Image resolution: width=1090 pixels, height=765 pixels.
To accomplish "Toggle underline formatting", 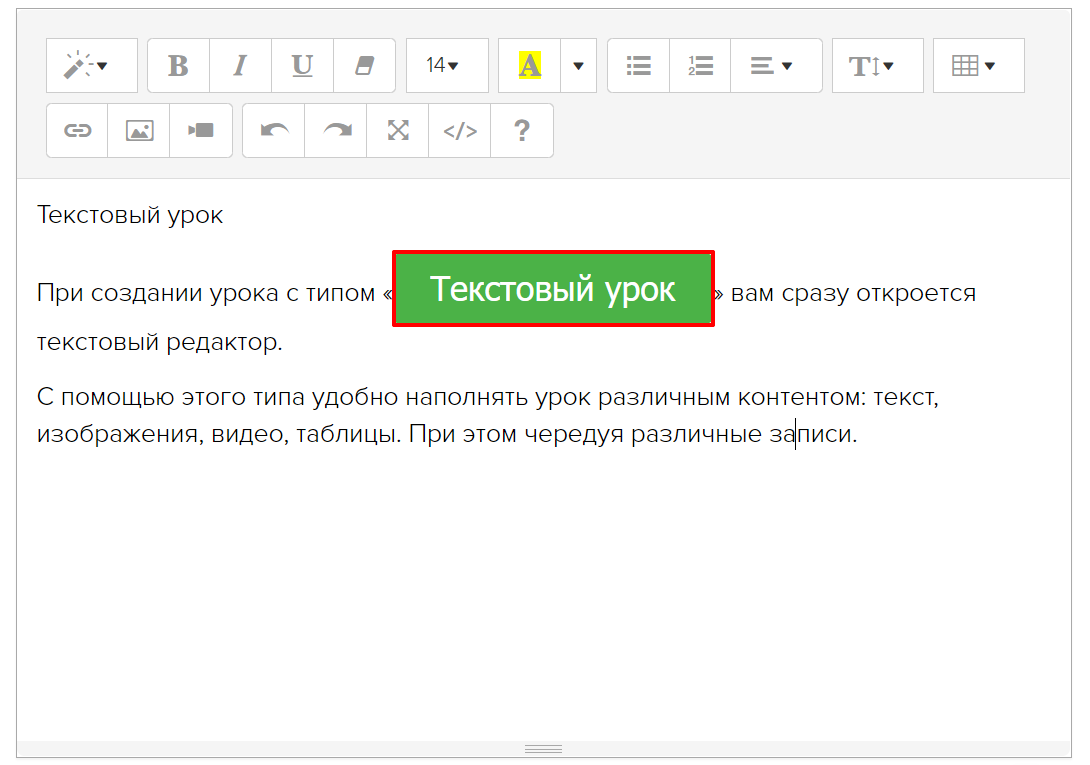I will click(302, 66).
